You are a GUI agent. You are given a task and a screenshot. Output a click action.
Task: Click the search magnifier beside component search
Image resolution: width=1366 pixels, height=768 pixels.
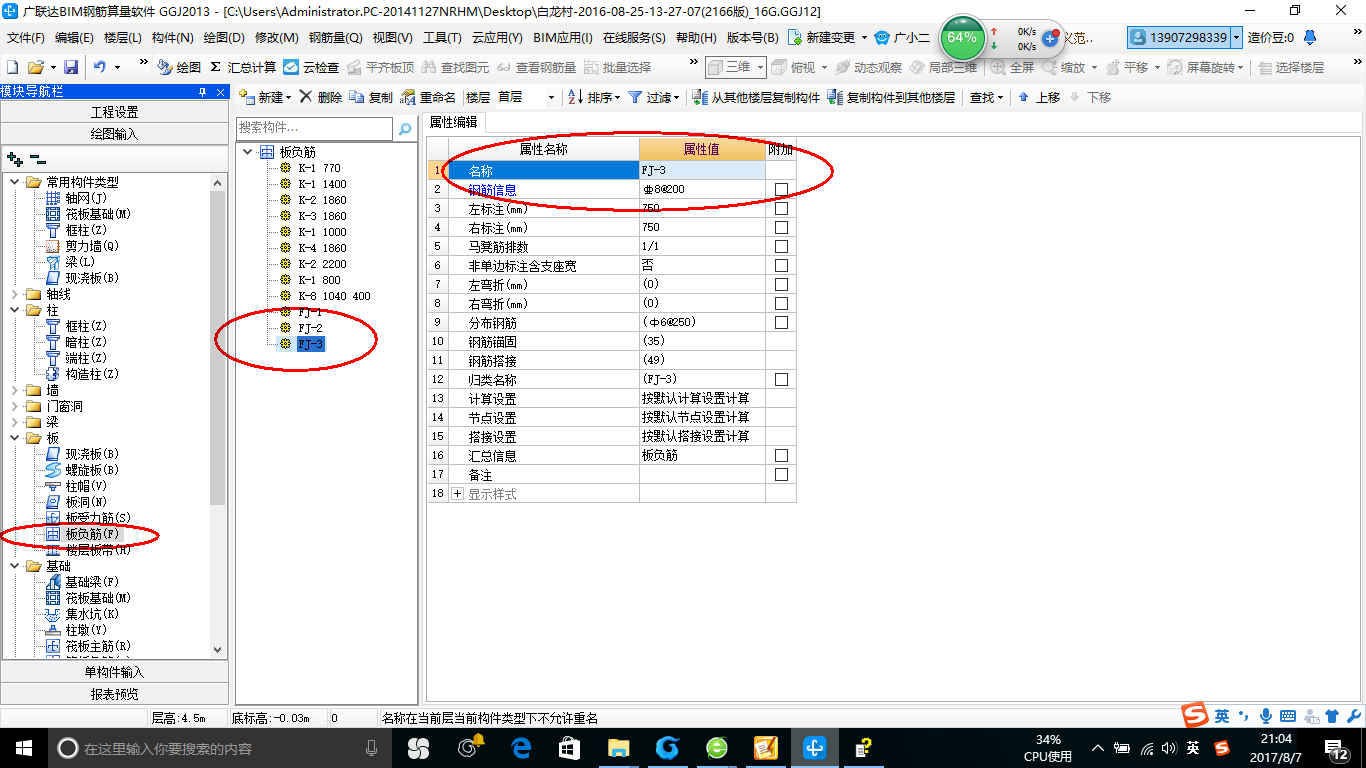[x=405, y=129]
